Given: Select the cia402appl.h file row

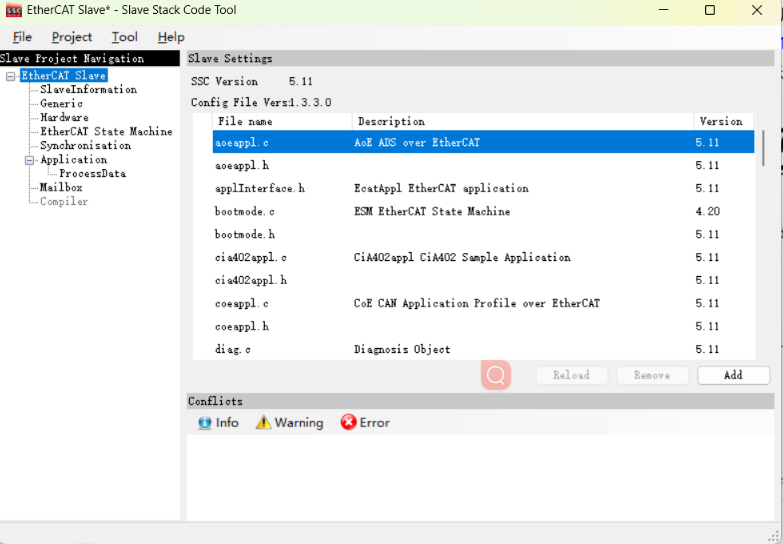Looking at the screenshot, I should 483,280.
